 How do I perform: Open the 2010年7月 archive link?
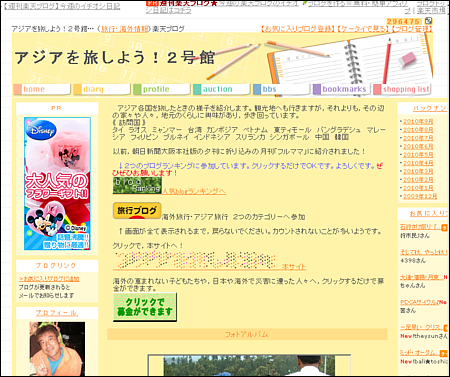tap(418, 138)
